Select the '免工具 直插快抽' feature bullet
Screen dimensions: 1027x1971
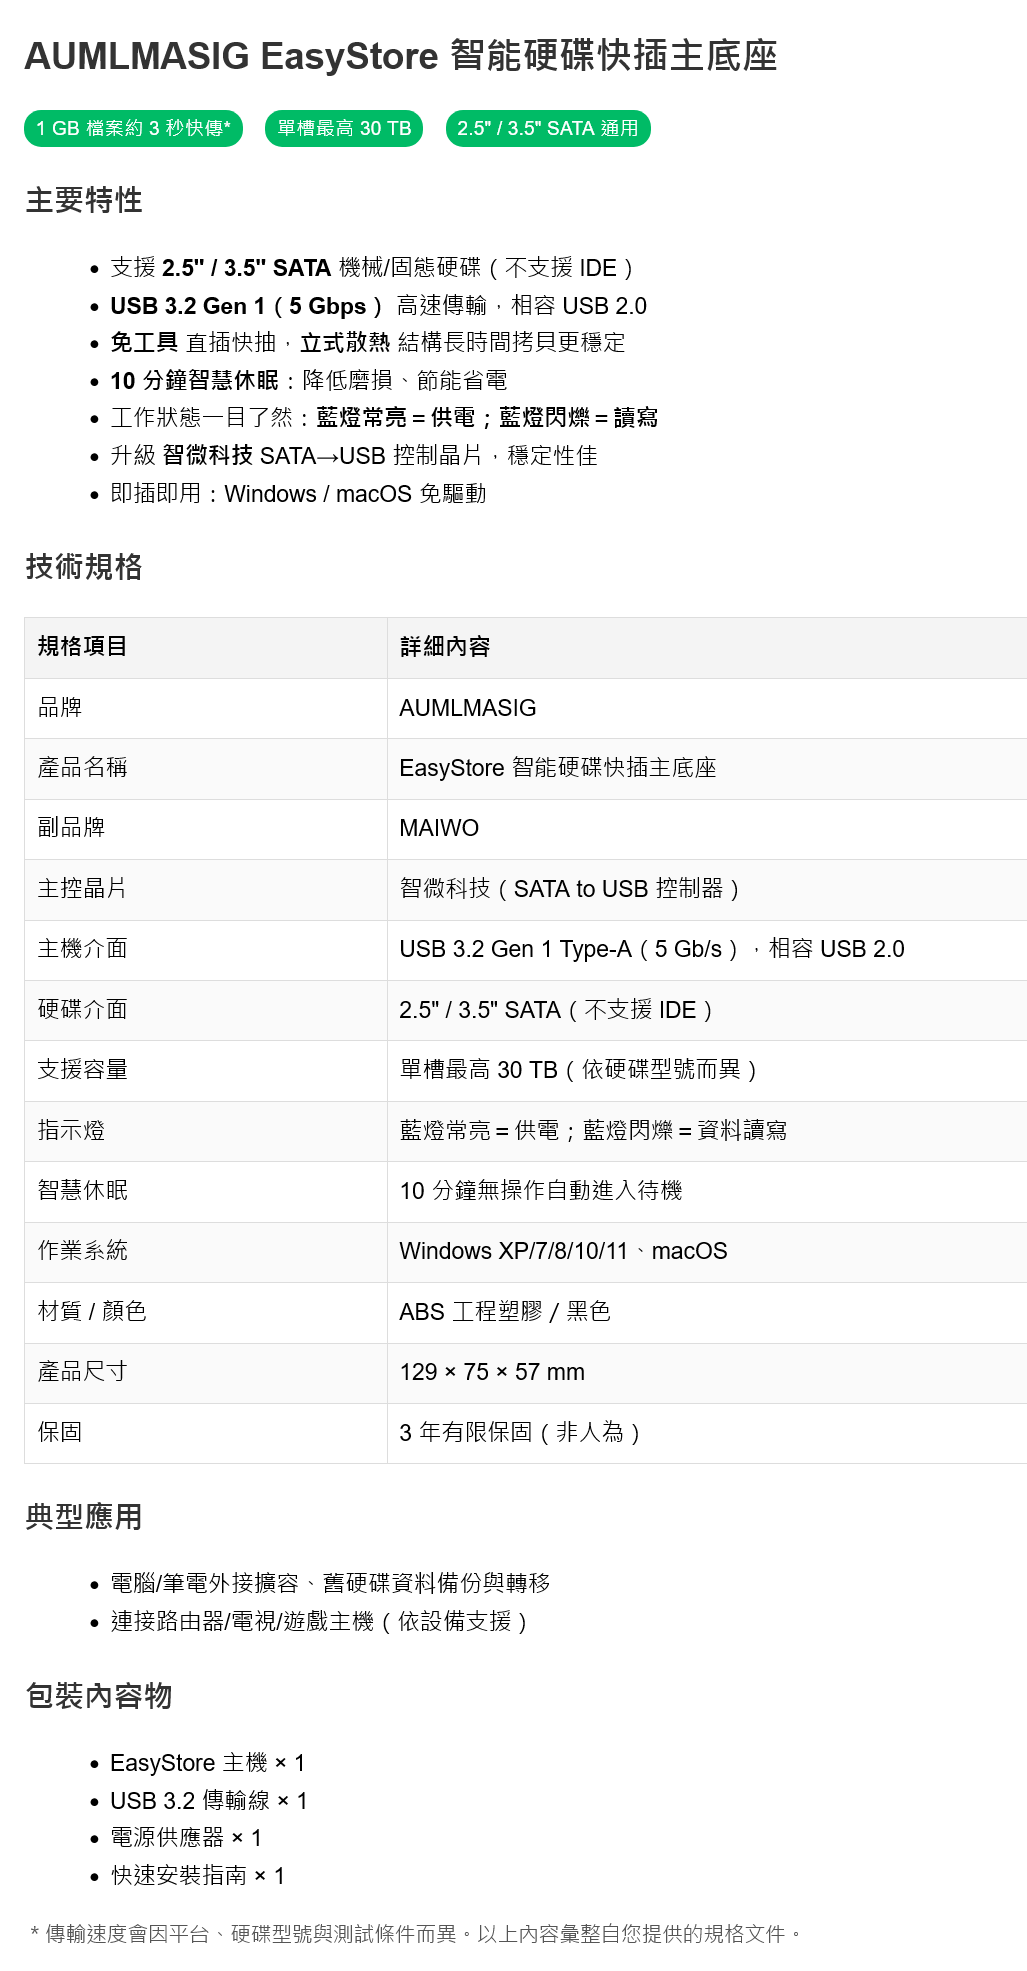[367, 343]
